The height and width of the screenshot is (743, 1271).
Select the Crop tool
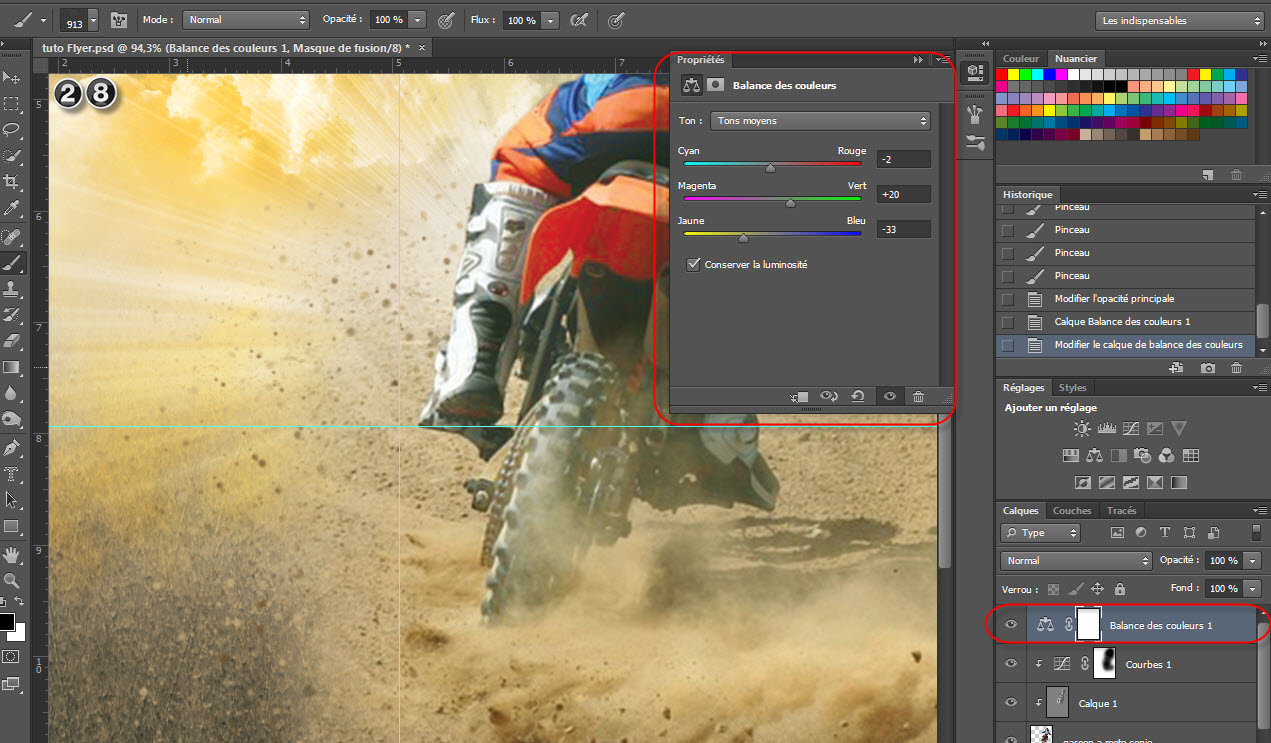click(x=12, y=182)
